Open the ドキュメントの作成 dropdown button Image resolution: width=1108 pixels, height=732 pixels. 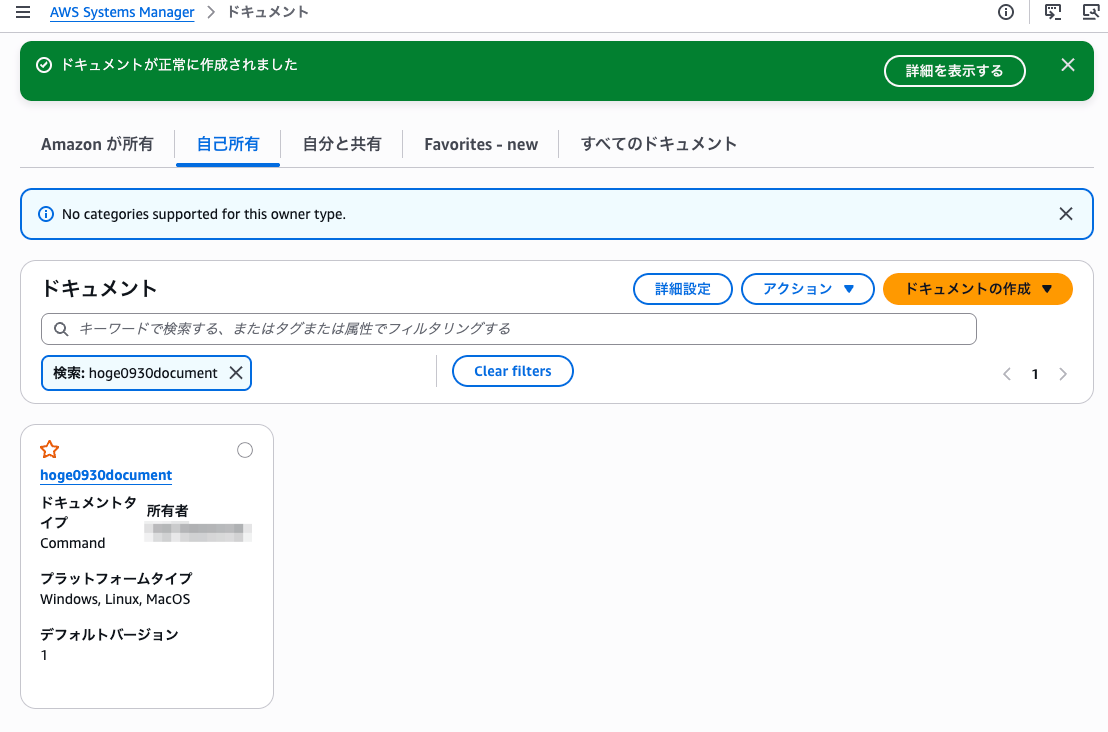click(977, 289)
